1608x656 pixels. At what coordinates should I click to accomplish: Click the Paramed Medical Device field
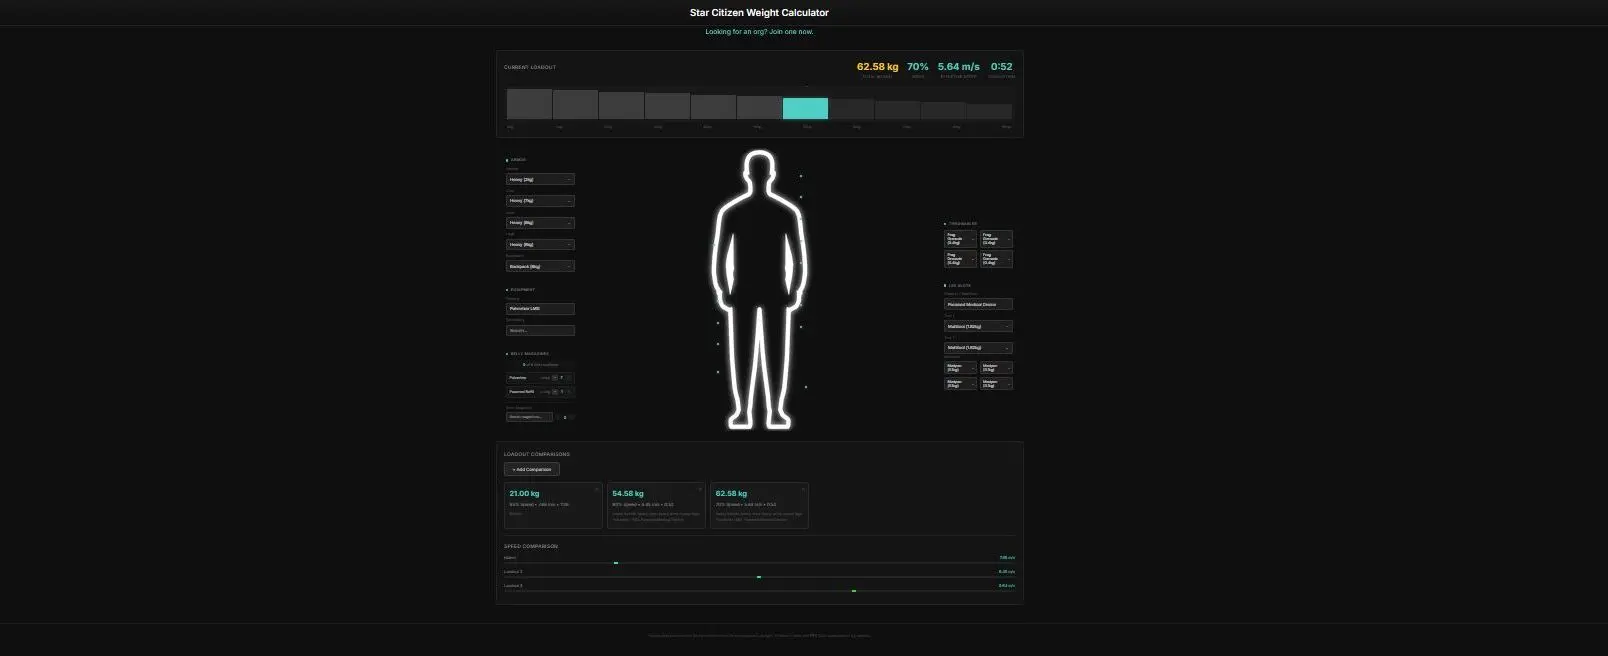coord(978,304)
